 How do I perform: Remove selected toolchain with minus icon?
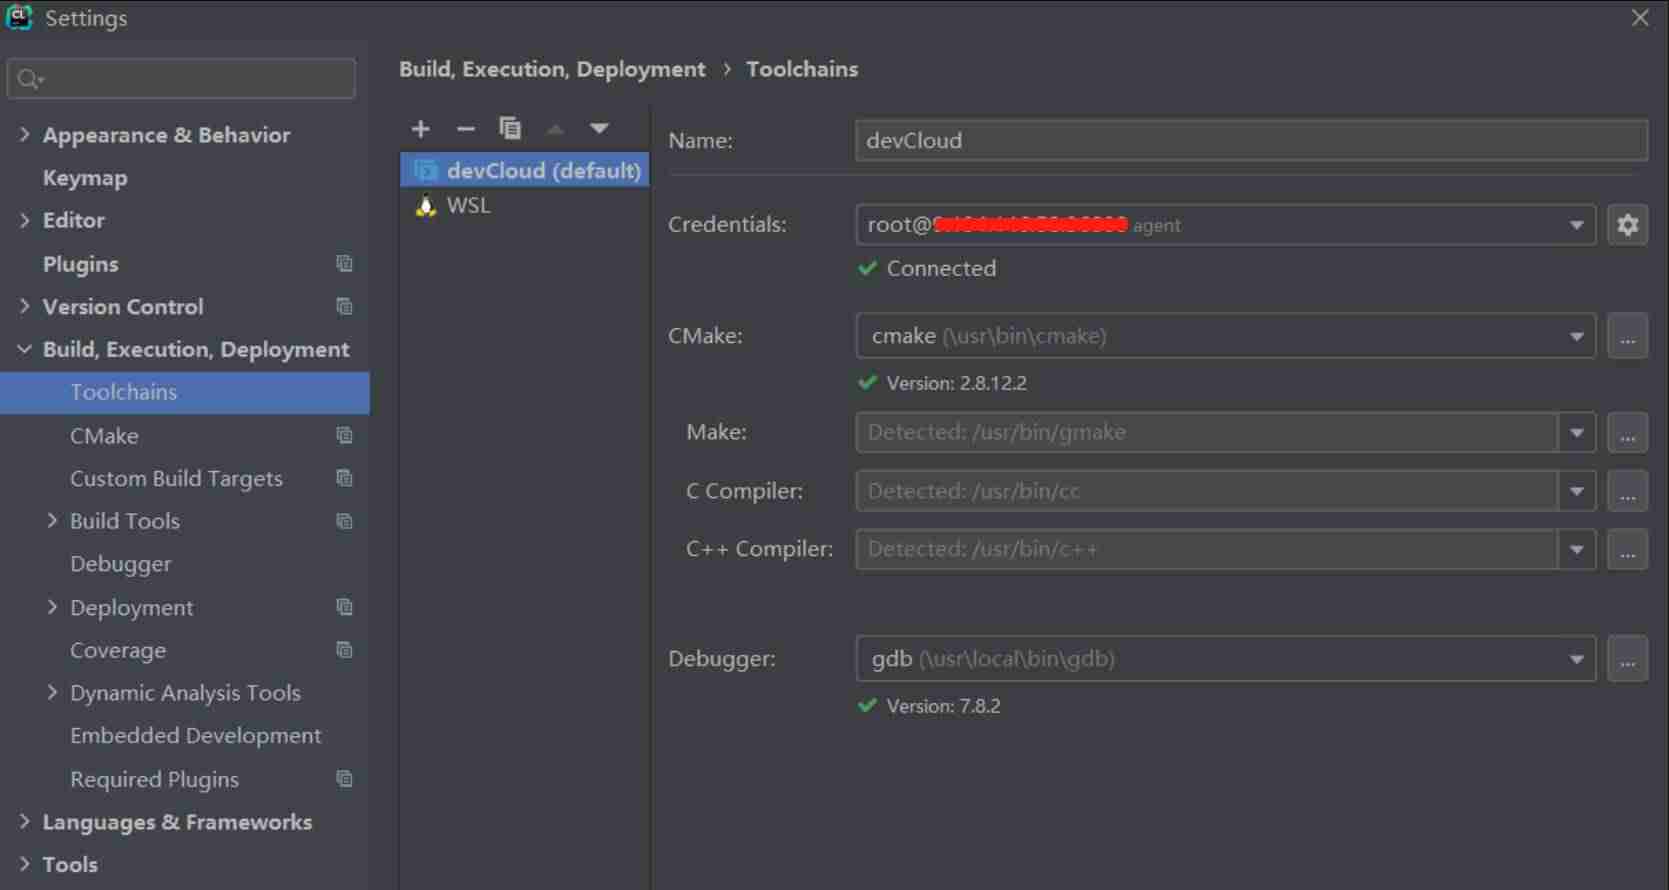point(465,129)
